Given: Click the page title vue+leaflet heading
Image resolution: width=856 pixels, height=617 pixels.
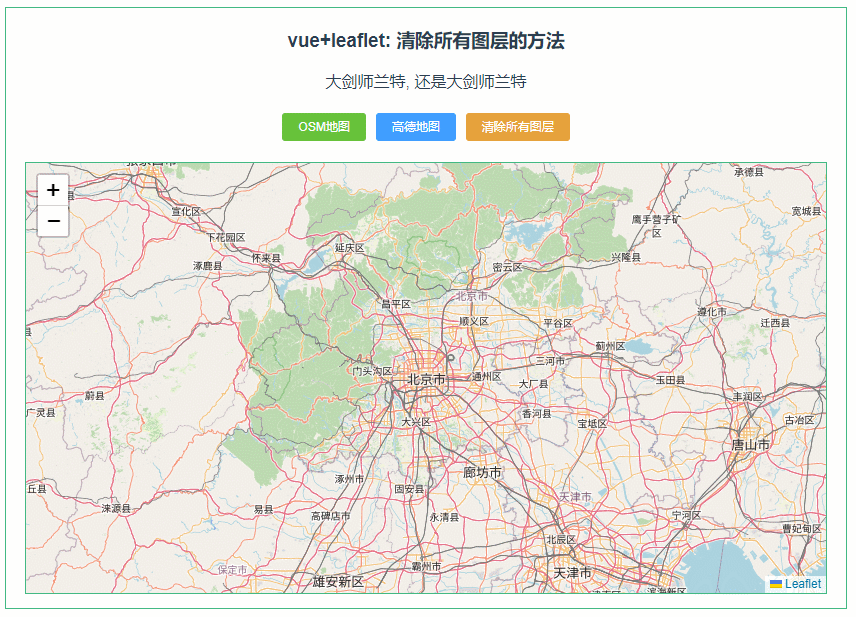Looking at the screenshot, I should pos(426,40).
